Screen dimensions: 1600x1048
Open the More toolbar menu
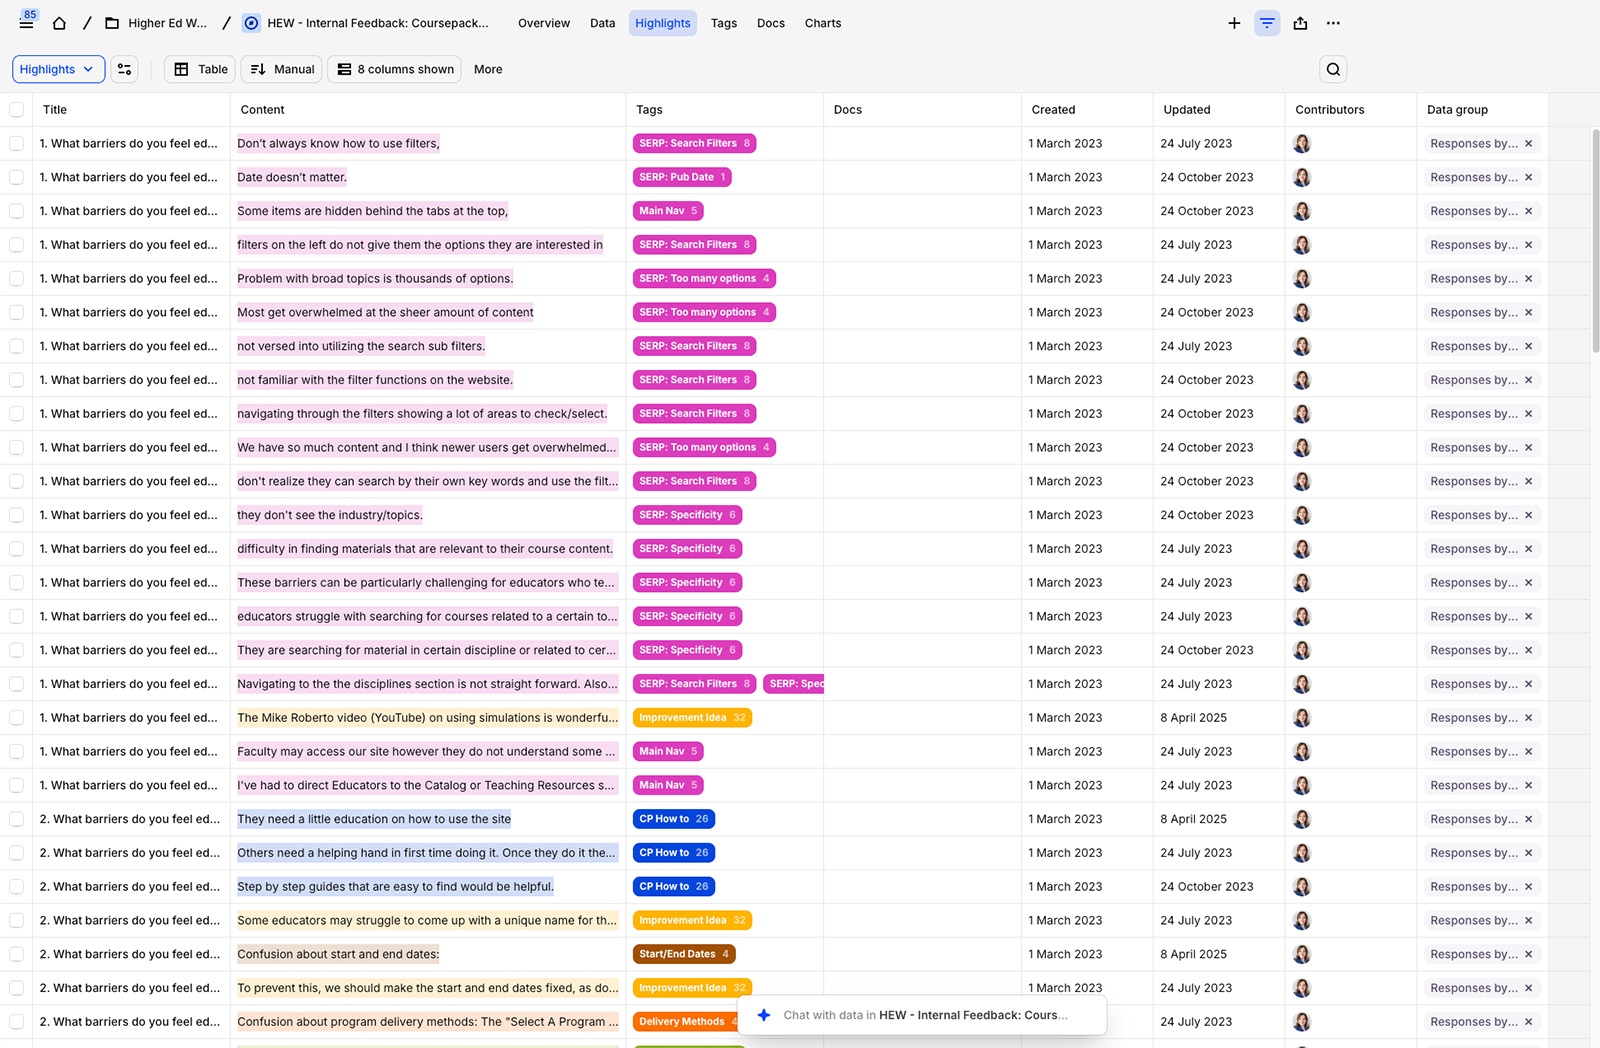click(488, 69)
